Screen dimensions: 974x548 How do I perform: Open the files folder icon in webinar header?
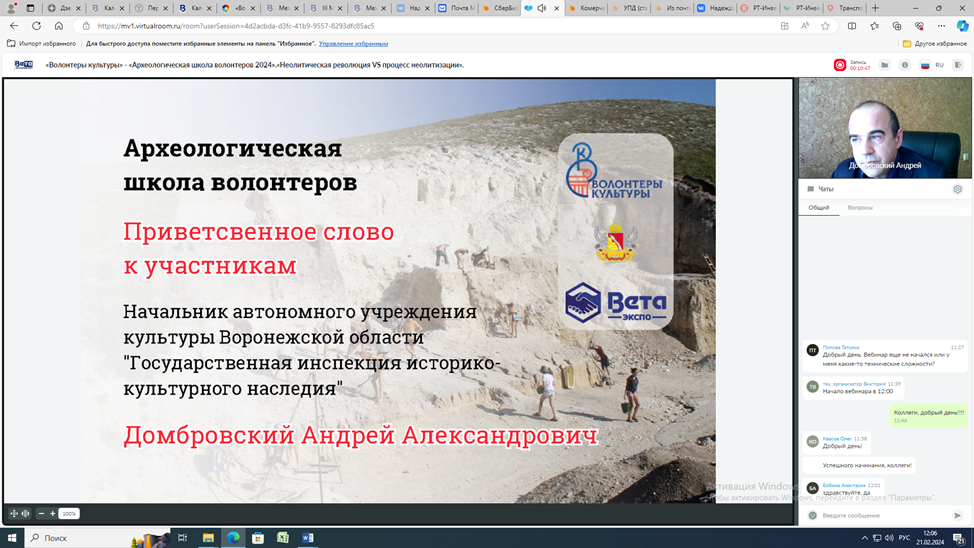[884, 65]
